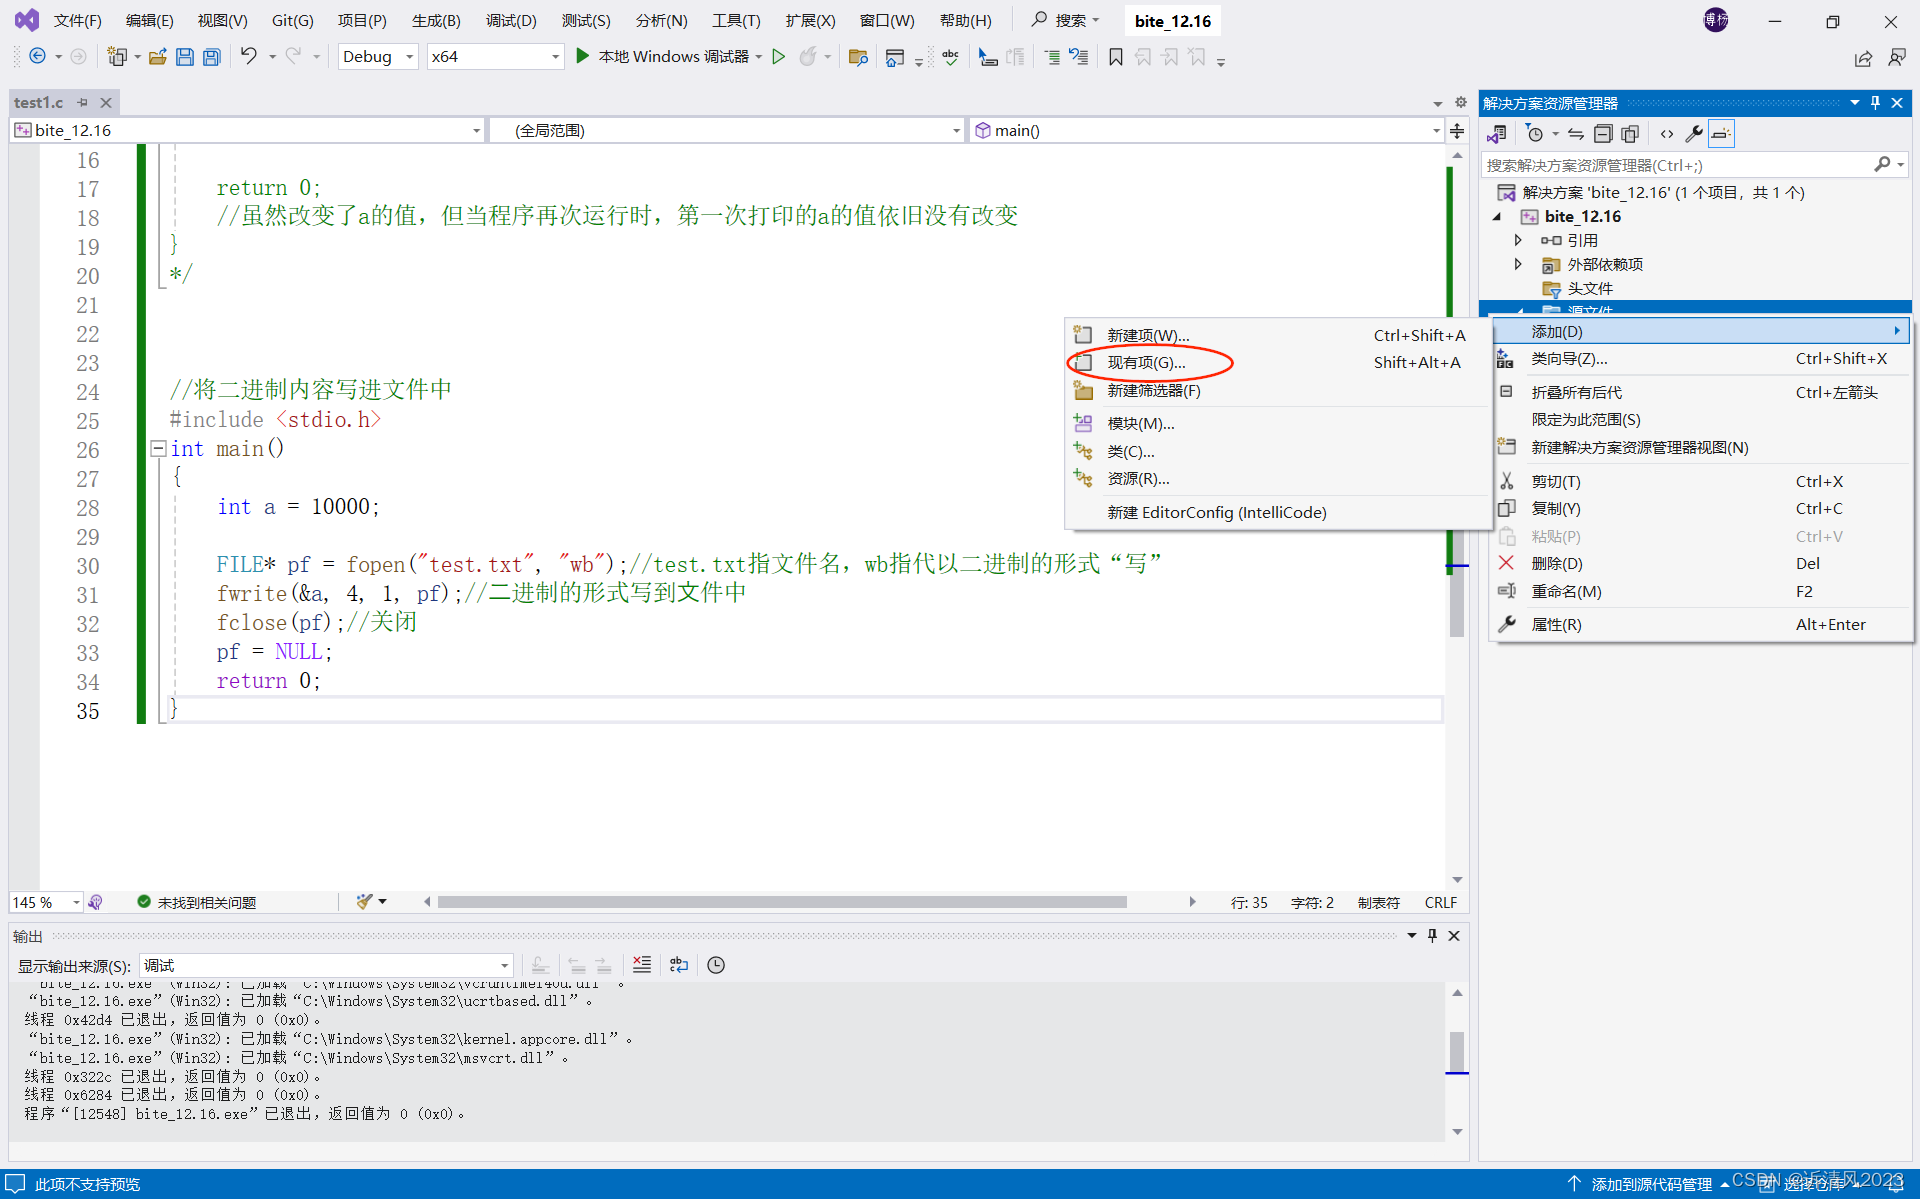Open the x64 platform dropdown
This screenshot has height=1199, width=1920.
555,57
